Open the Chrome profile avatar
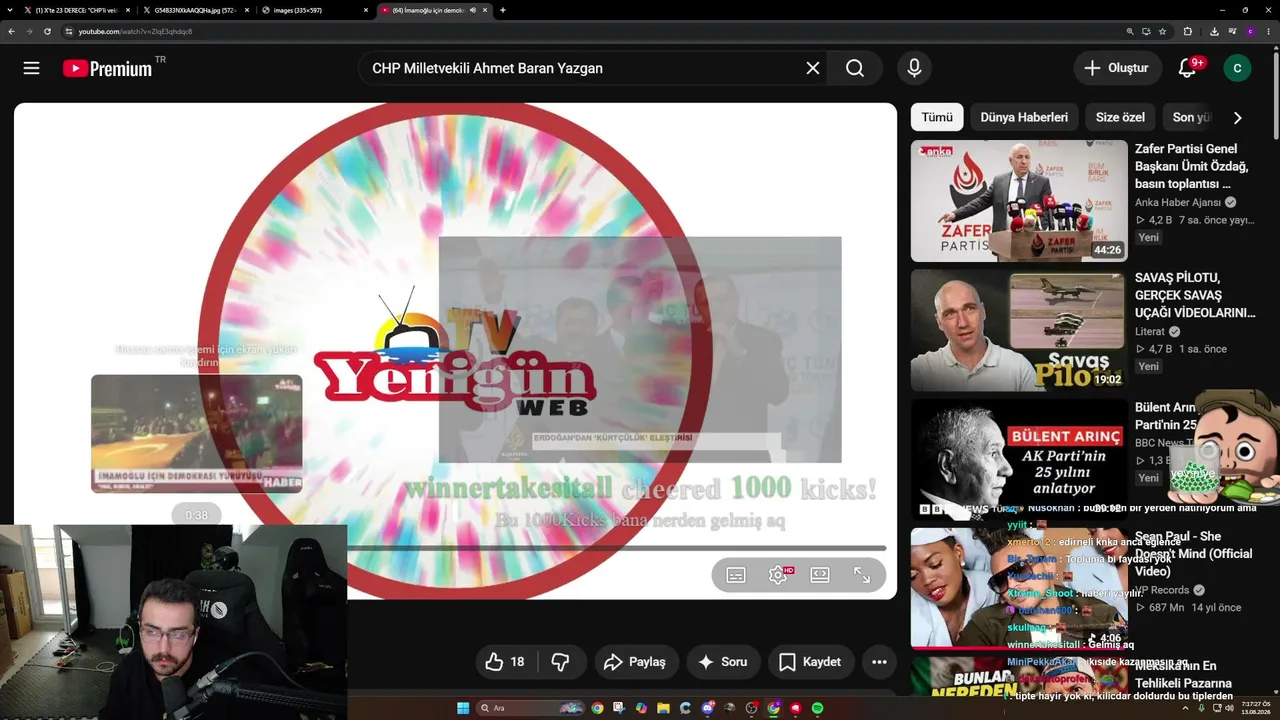Viewport: 1280px width, 720px height. click(1250, 31)
